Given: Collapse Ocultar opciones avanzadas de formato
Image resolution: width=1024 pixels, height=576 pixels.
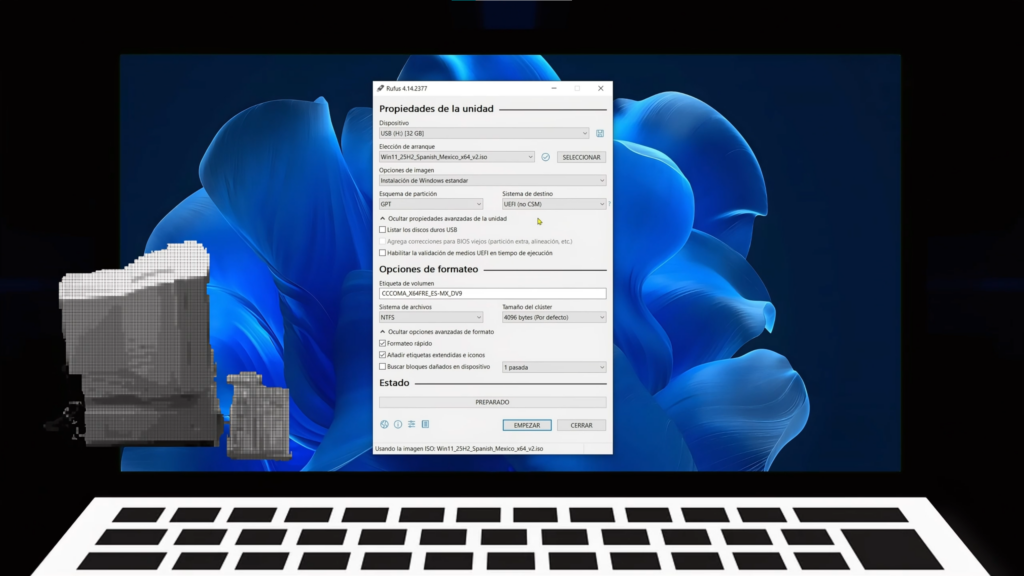Looking at the screenshot, I should click(437, 332).
